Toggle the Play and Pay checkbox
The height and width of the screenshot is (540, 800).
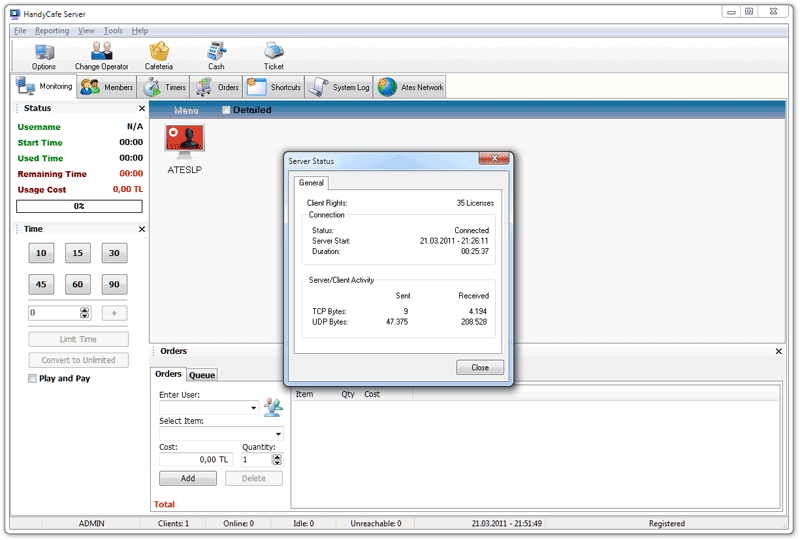[33, 379]
